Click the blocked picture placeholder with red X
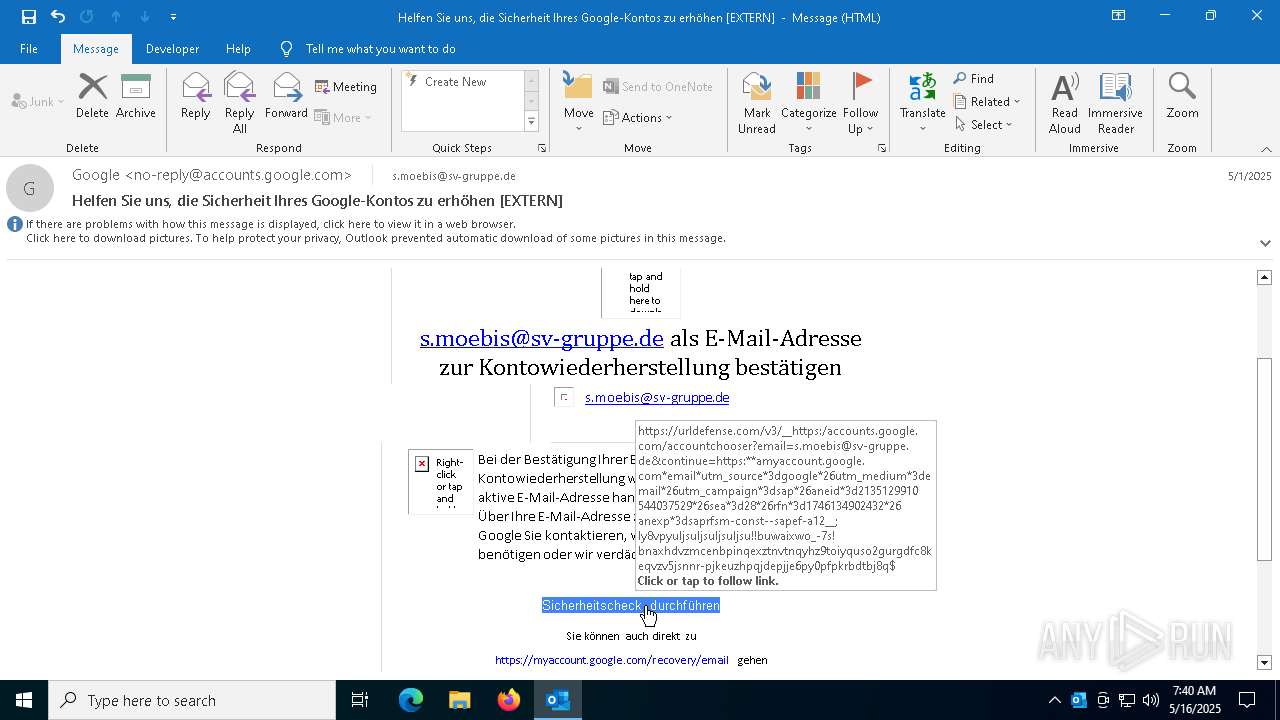 coord(441,481)
